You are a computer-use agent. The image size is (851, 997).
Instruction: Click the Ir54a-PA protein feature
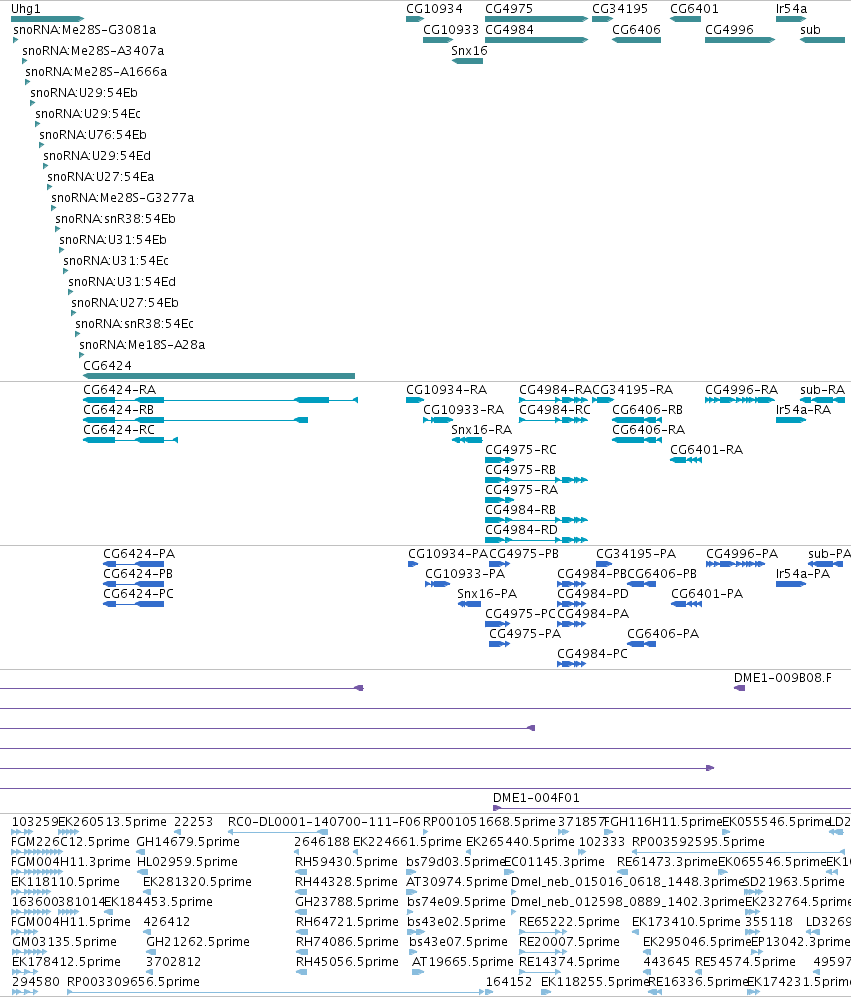pyautogui.click(x=791, y=584)
